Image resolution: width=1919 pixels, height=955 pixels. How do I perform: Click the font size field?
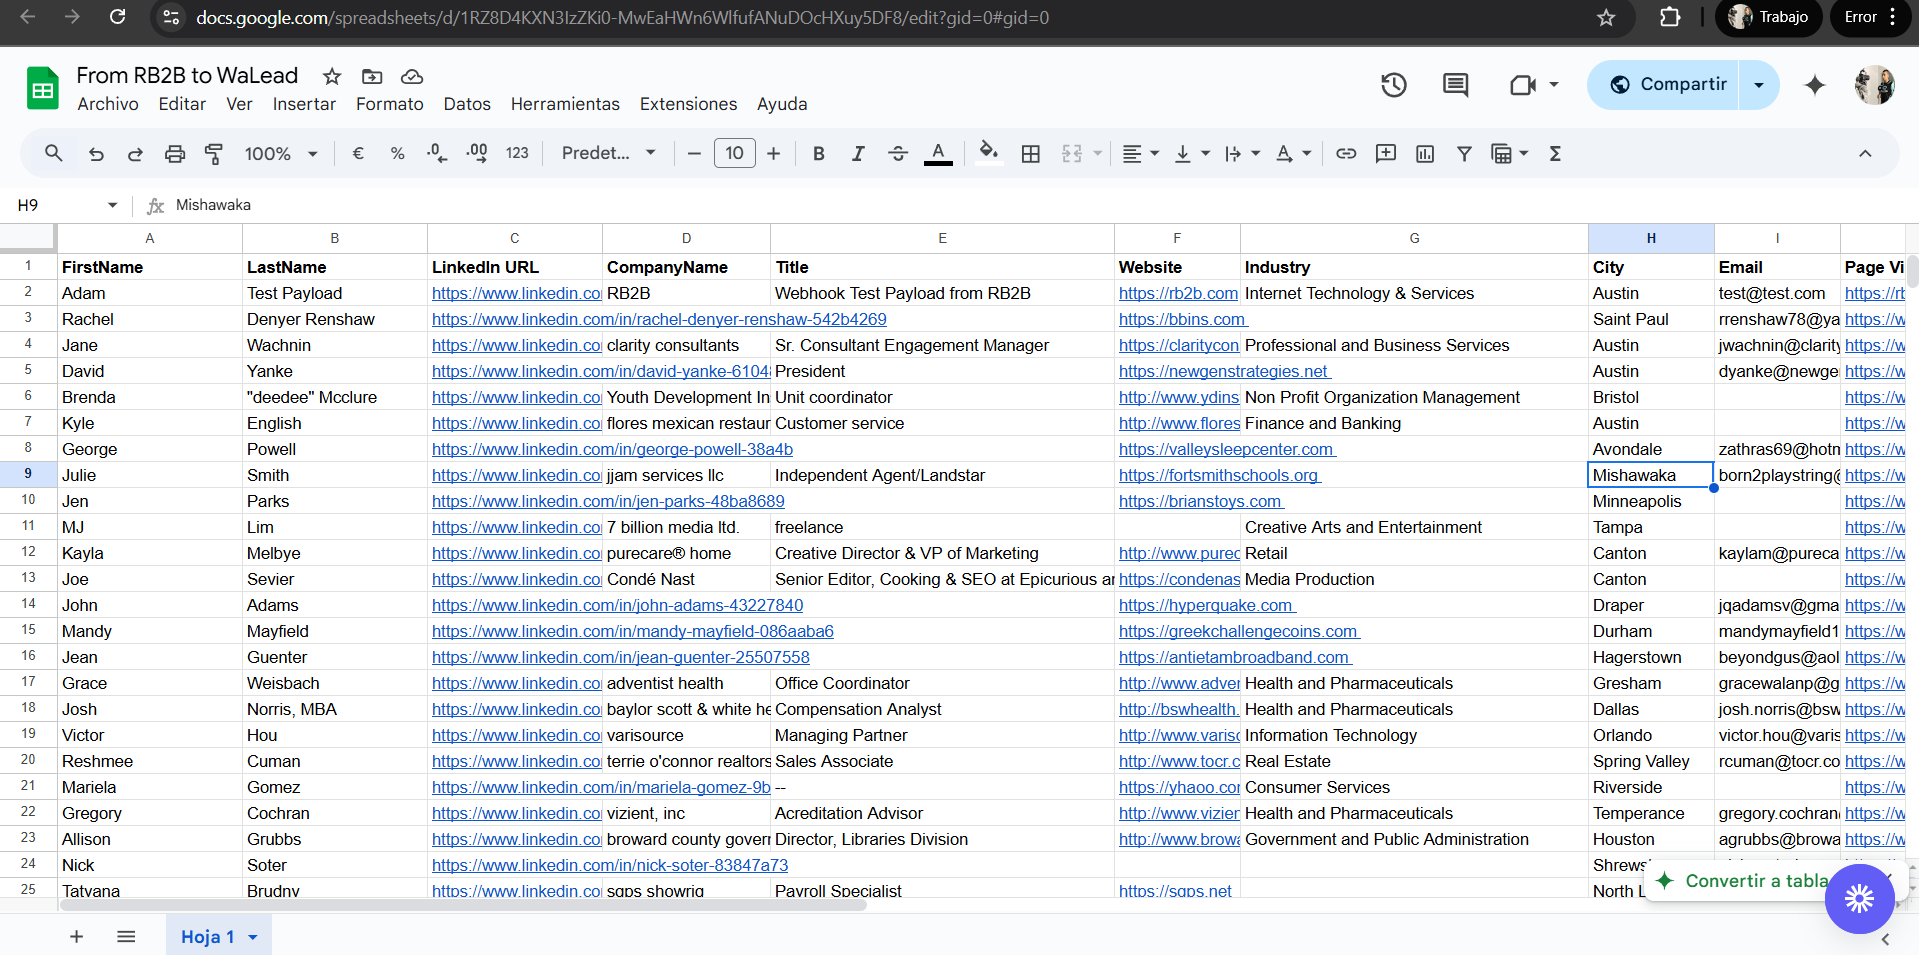click(x=734, y=153)
